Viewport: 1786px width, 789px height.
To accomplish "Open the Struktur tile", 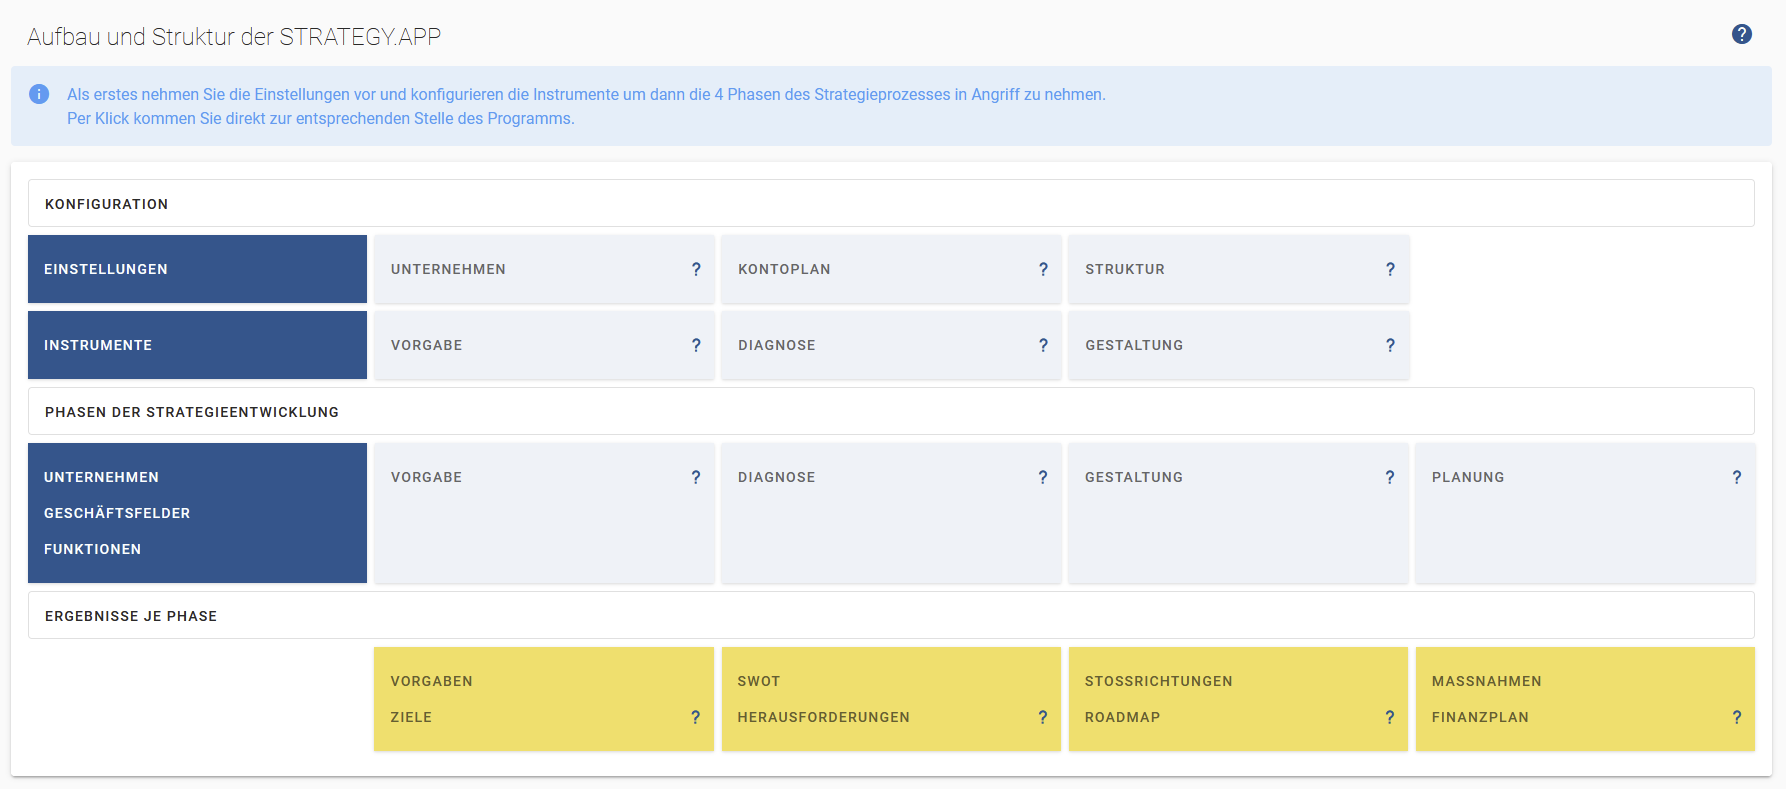I will (1238, 269).
